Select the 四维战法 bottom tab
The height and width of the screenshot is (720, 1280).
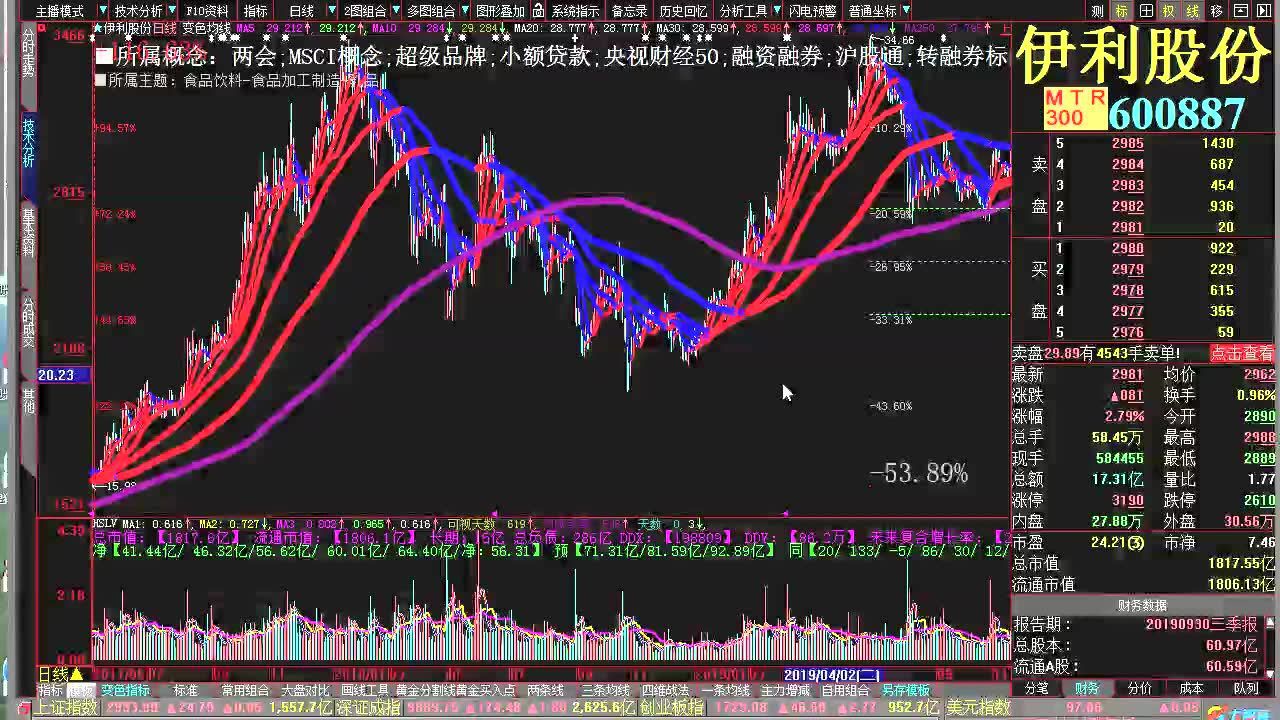665,690
